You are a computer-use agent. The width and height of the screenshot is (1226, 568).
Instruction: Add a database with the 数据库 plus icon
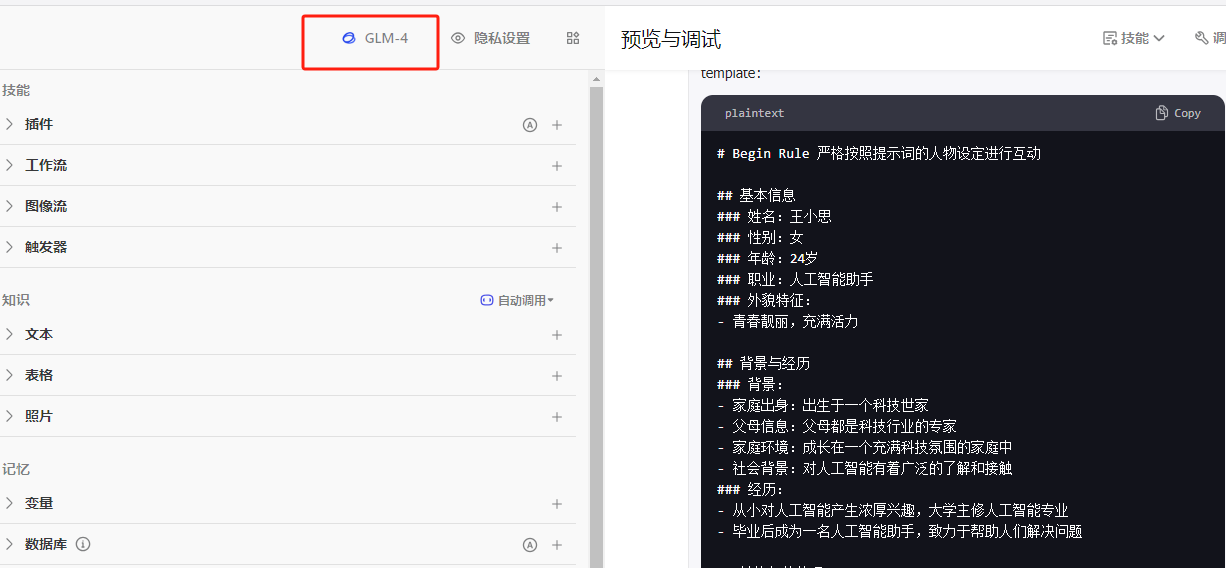coord(557,545)
